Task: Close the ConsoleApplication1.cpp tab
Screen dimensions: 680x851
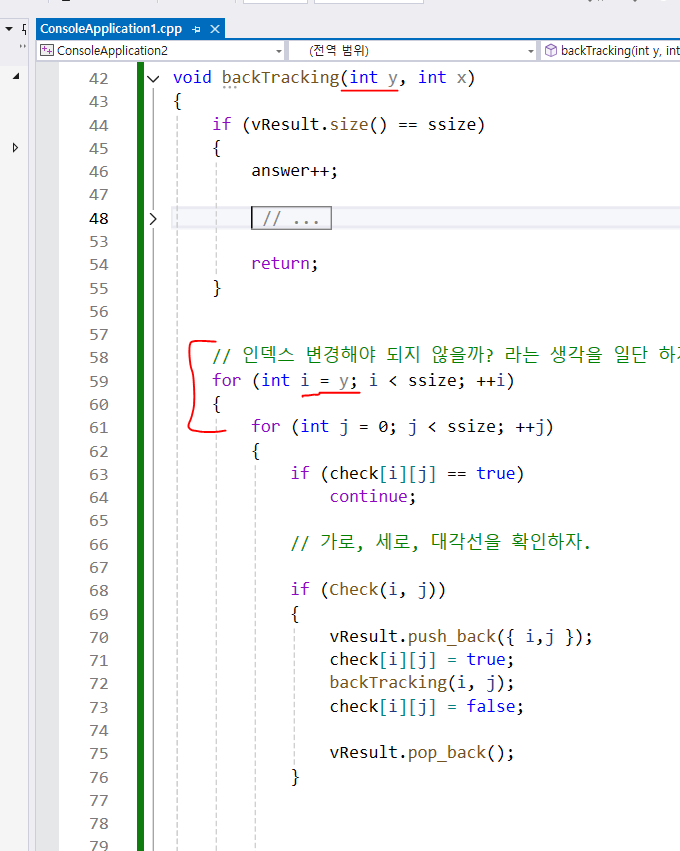Action: tap(215, 29)
